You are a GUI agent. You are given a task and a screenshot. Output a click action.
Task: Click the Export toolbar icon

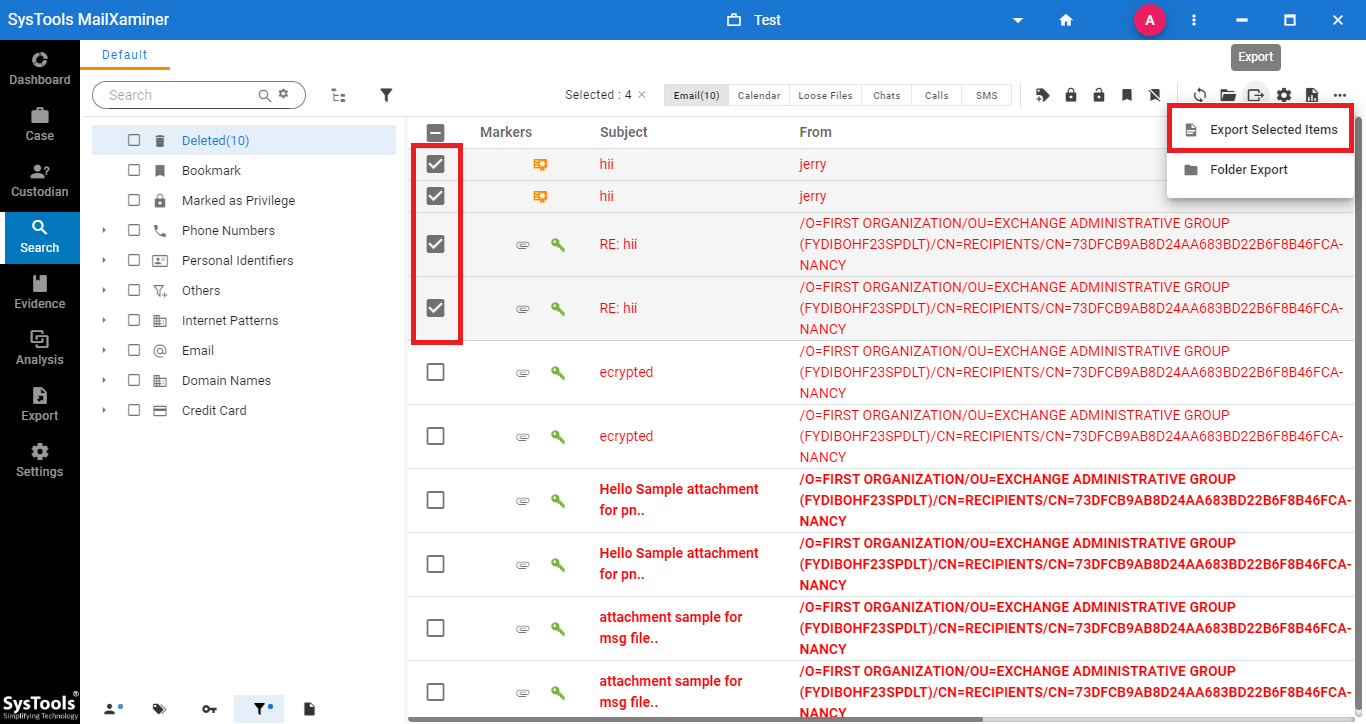[x=1256, y=95]
